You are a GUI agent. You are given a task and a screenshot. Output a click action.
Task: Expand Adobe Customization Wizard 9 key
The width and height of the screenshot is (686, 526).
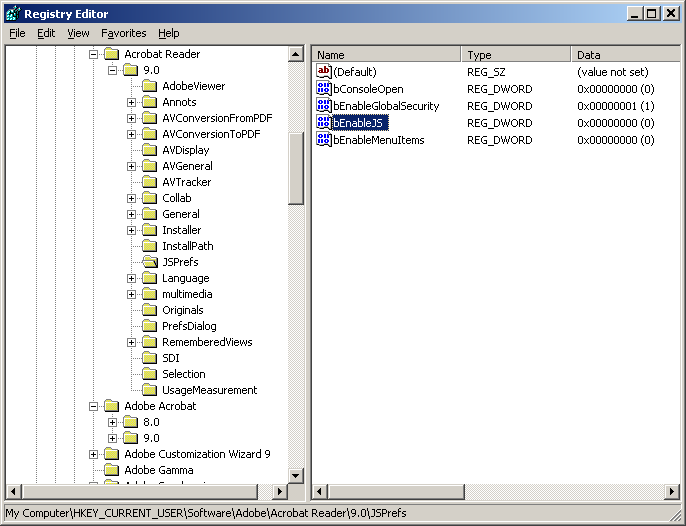coord(93,454)
